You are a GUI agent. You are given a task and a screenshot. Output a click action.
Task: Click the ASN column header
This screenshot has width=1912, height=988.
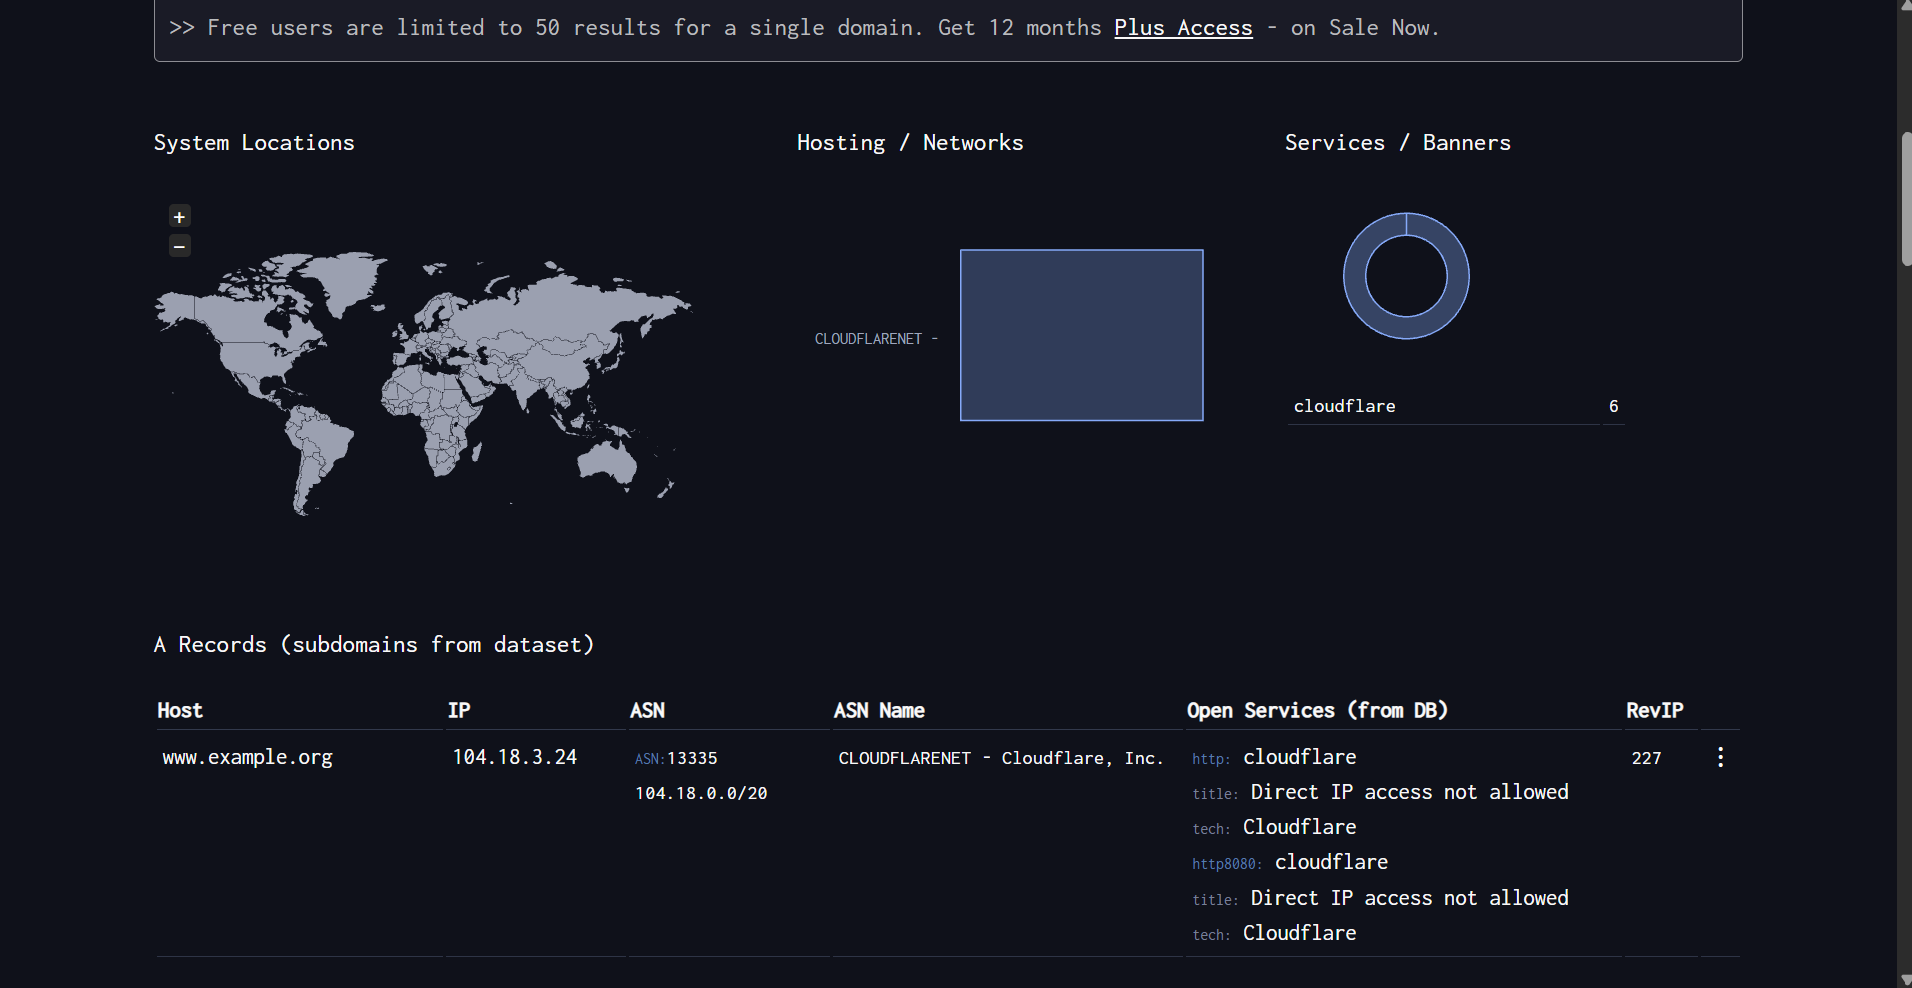tap(647, 711)
